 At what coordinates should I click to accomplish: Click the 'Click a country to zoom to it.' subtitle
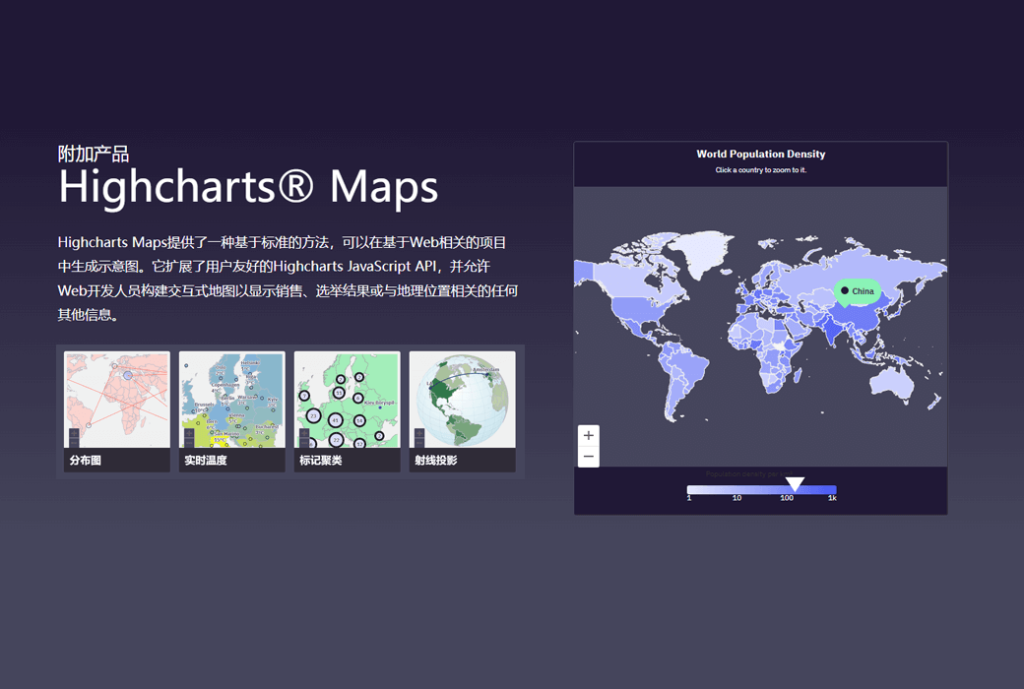(x=761, y=170)
